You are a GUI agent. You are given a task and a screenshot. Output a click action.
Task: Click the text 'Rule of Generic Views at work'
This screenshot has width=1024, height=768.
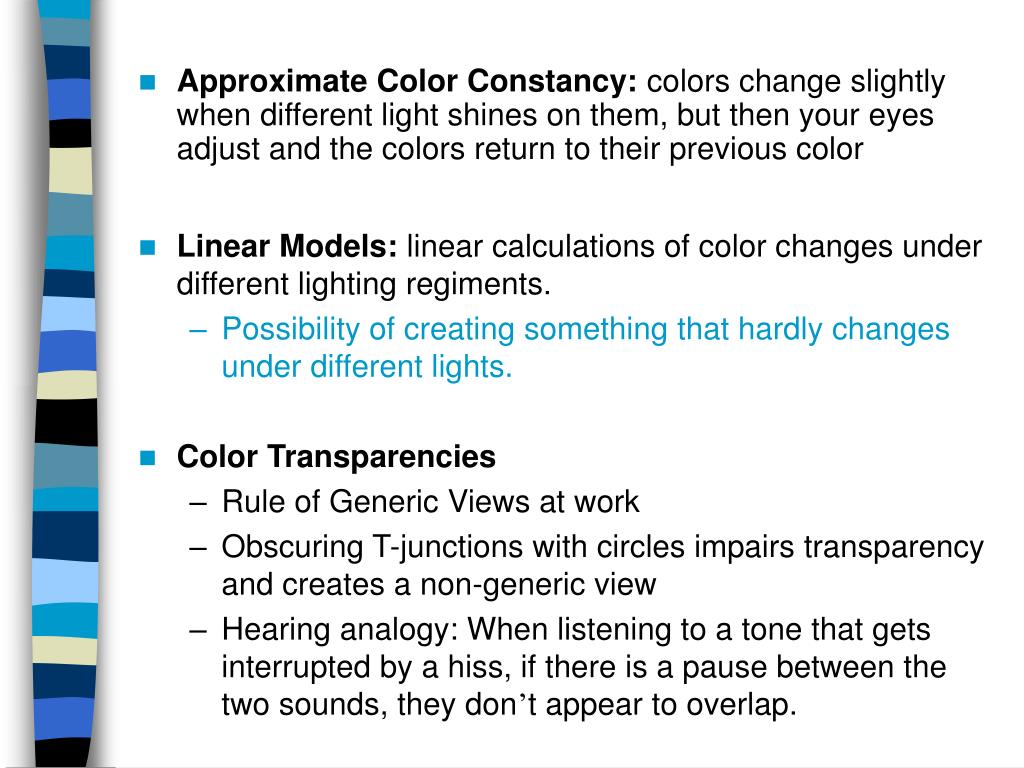(x=430, y=502)
